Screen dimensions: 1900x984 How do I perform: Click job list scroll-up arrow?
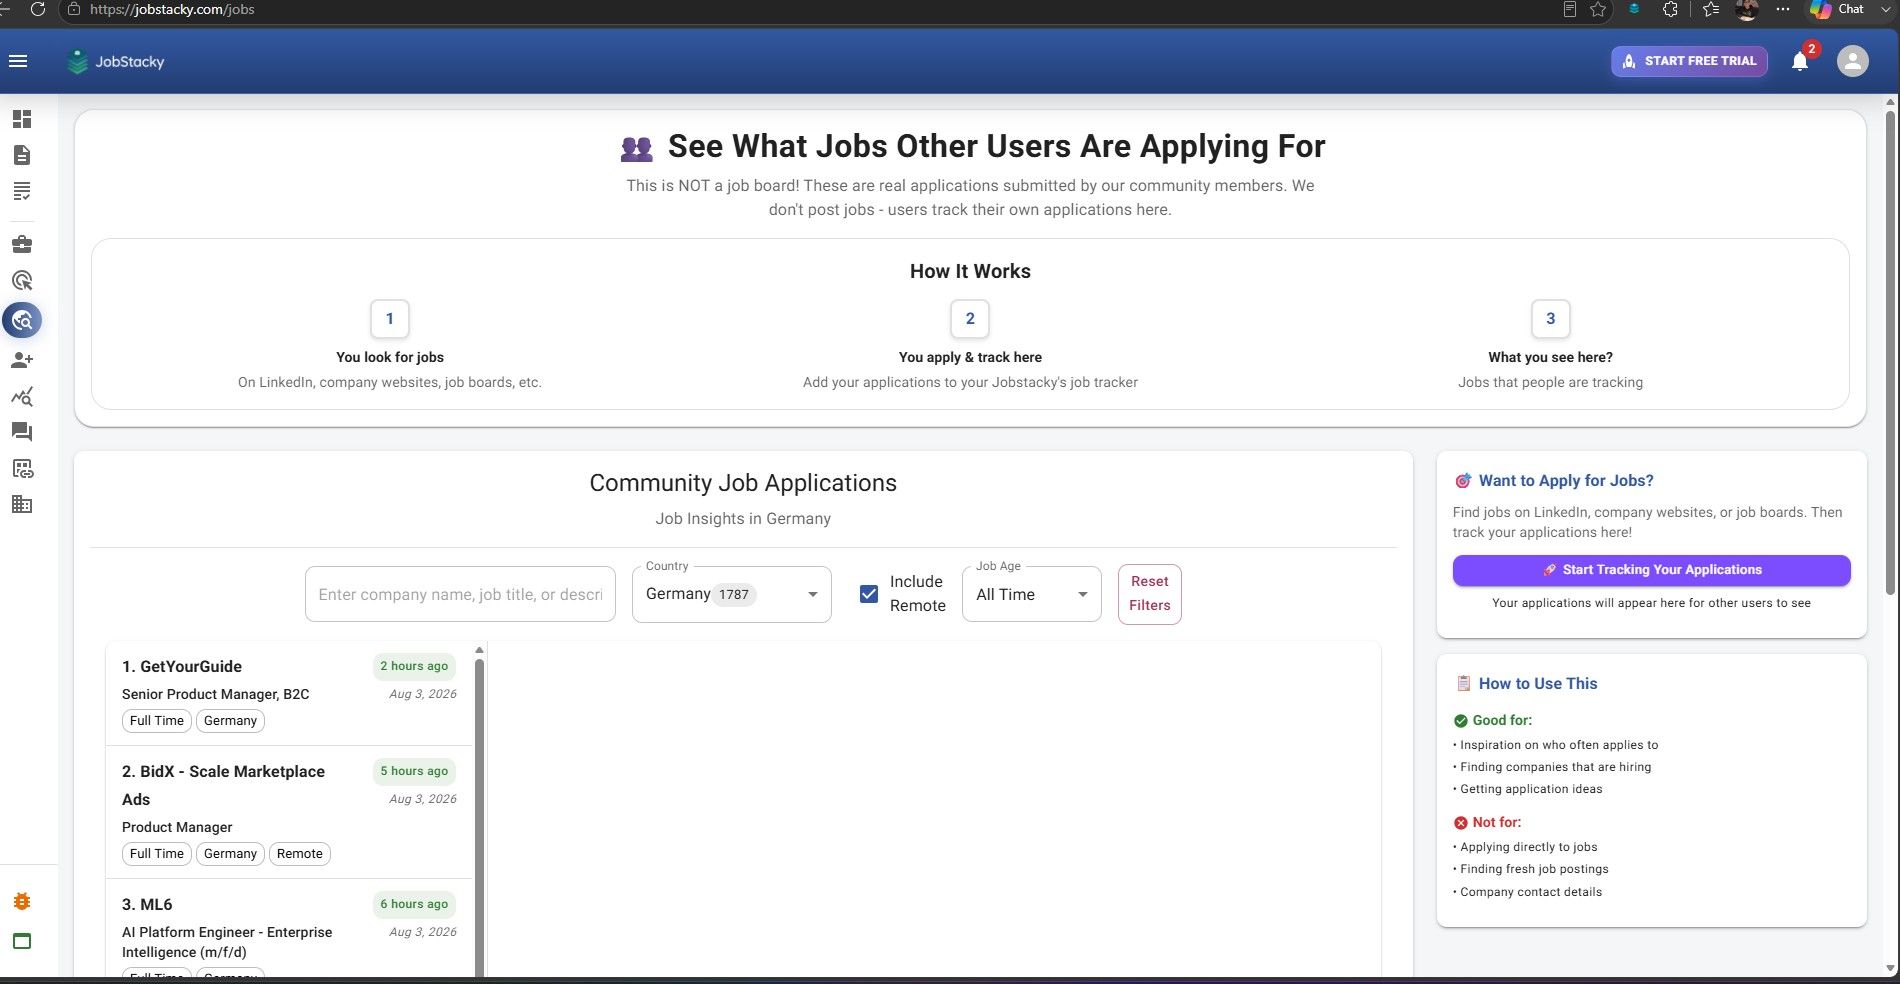479,650
